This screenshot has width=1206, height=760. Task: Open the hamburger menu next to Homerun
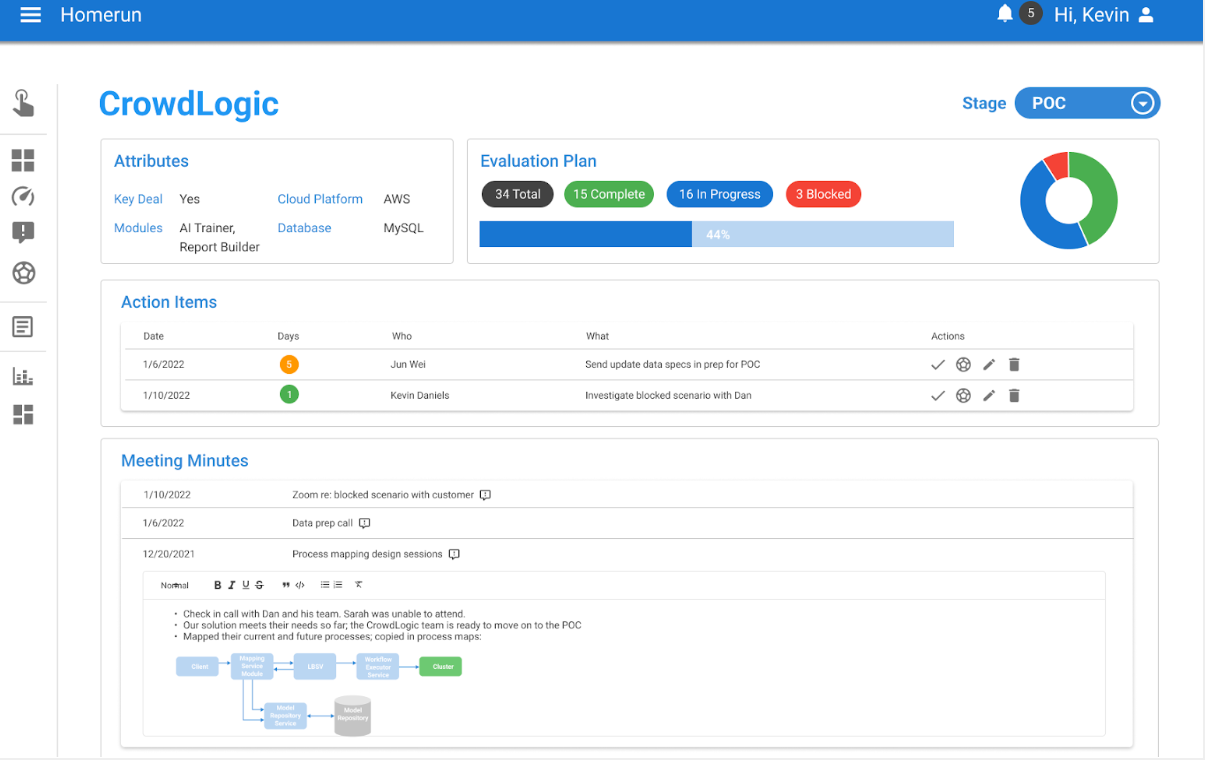(31, 15)
